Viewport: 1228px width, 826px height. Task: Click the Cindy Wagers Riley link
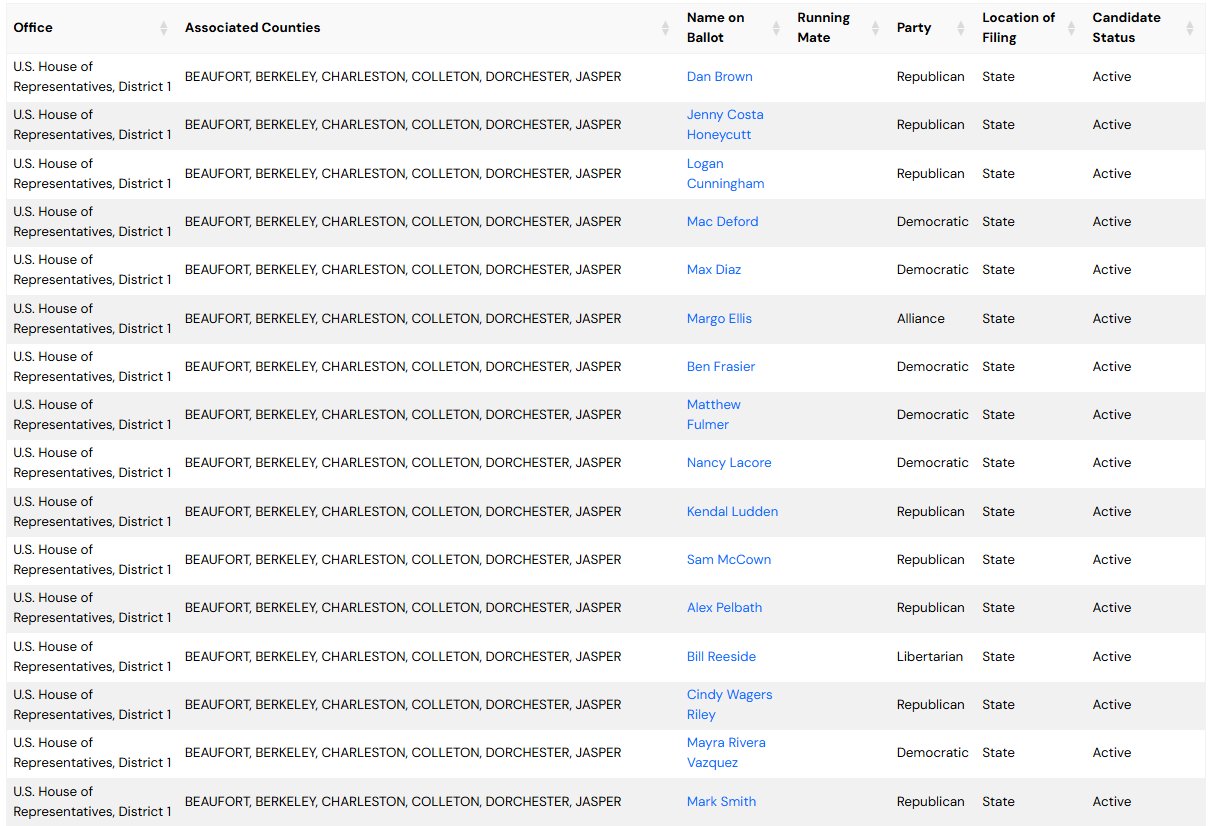pos(729,705)
